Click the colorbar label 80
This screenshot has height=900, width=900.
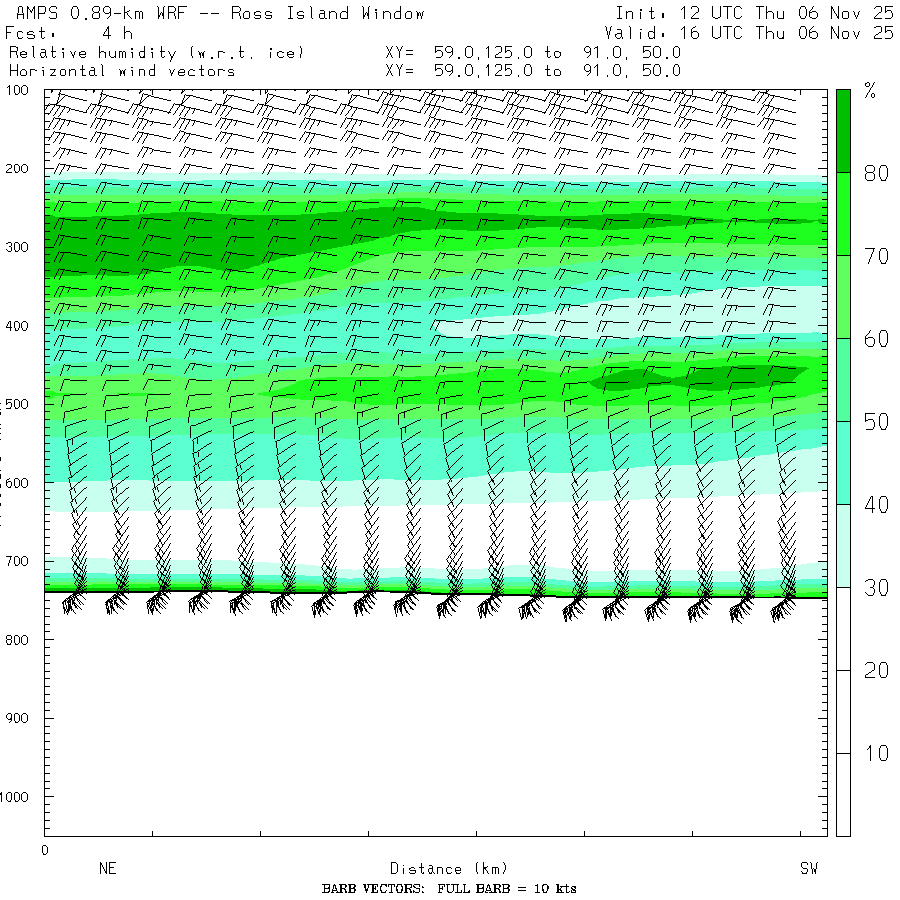click(876, 173)
